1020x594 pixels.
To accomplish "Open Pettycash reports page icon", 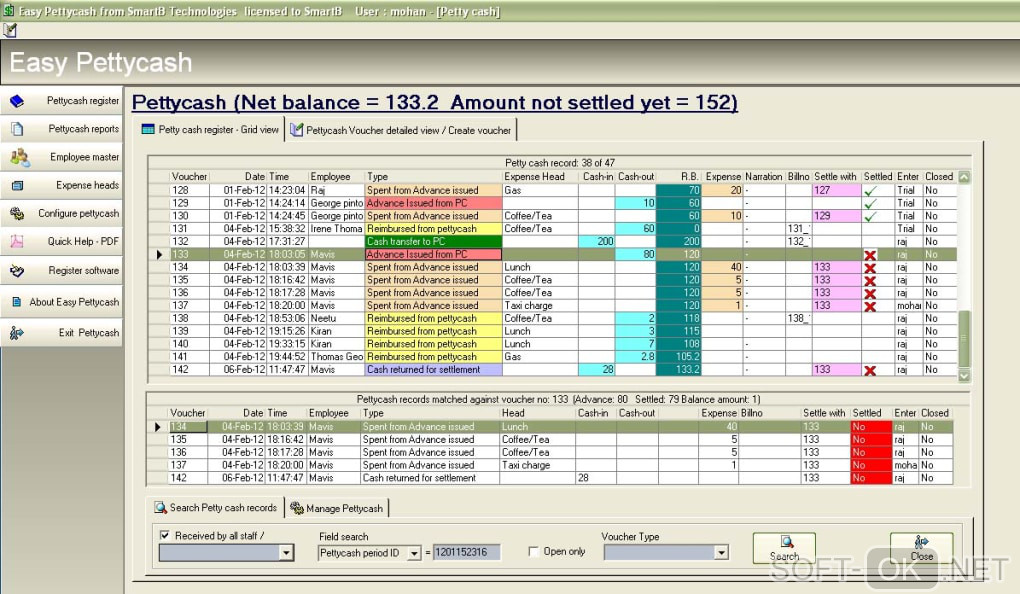I will 18,129.
